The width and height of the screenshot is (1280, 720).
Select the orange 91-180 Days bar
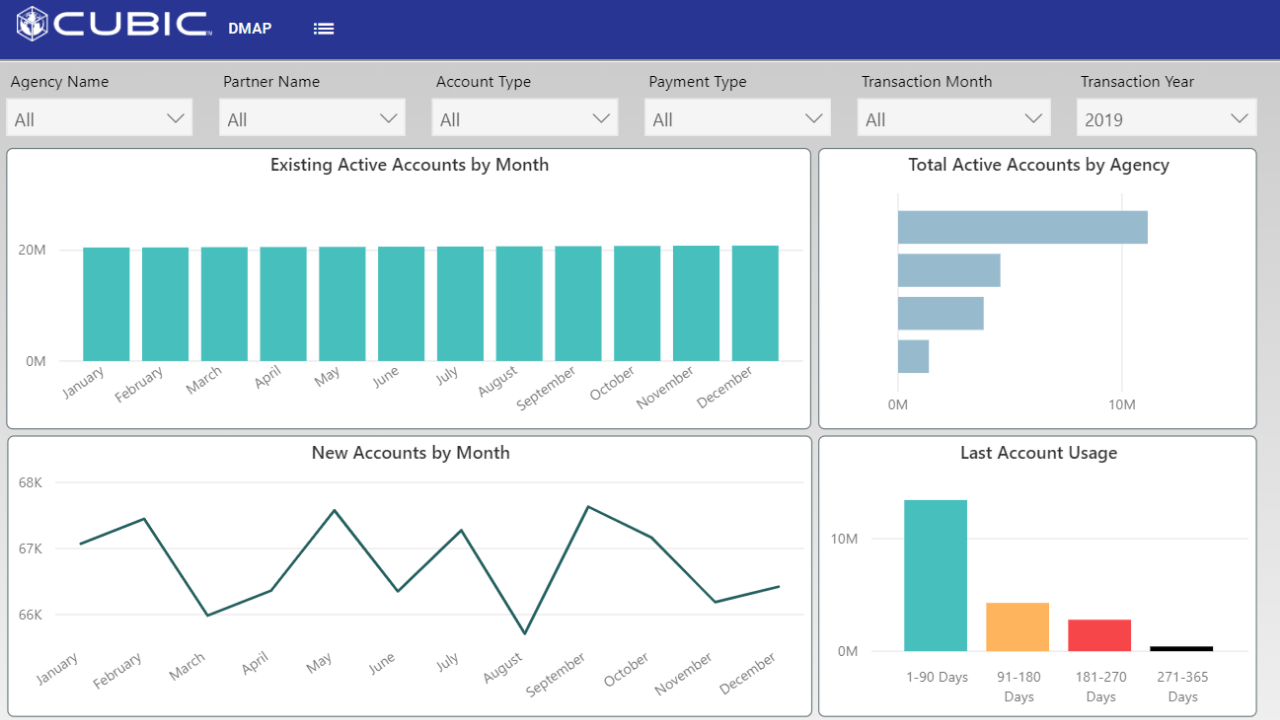(1017, 627)
